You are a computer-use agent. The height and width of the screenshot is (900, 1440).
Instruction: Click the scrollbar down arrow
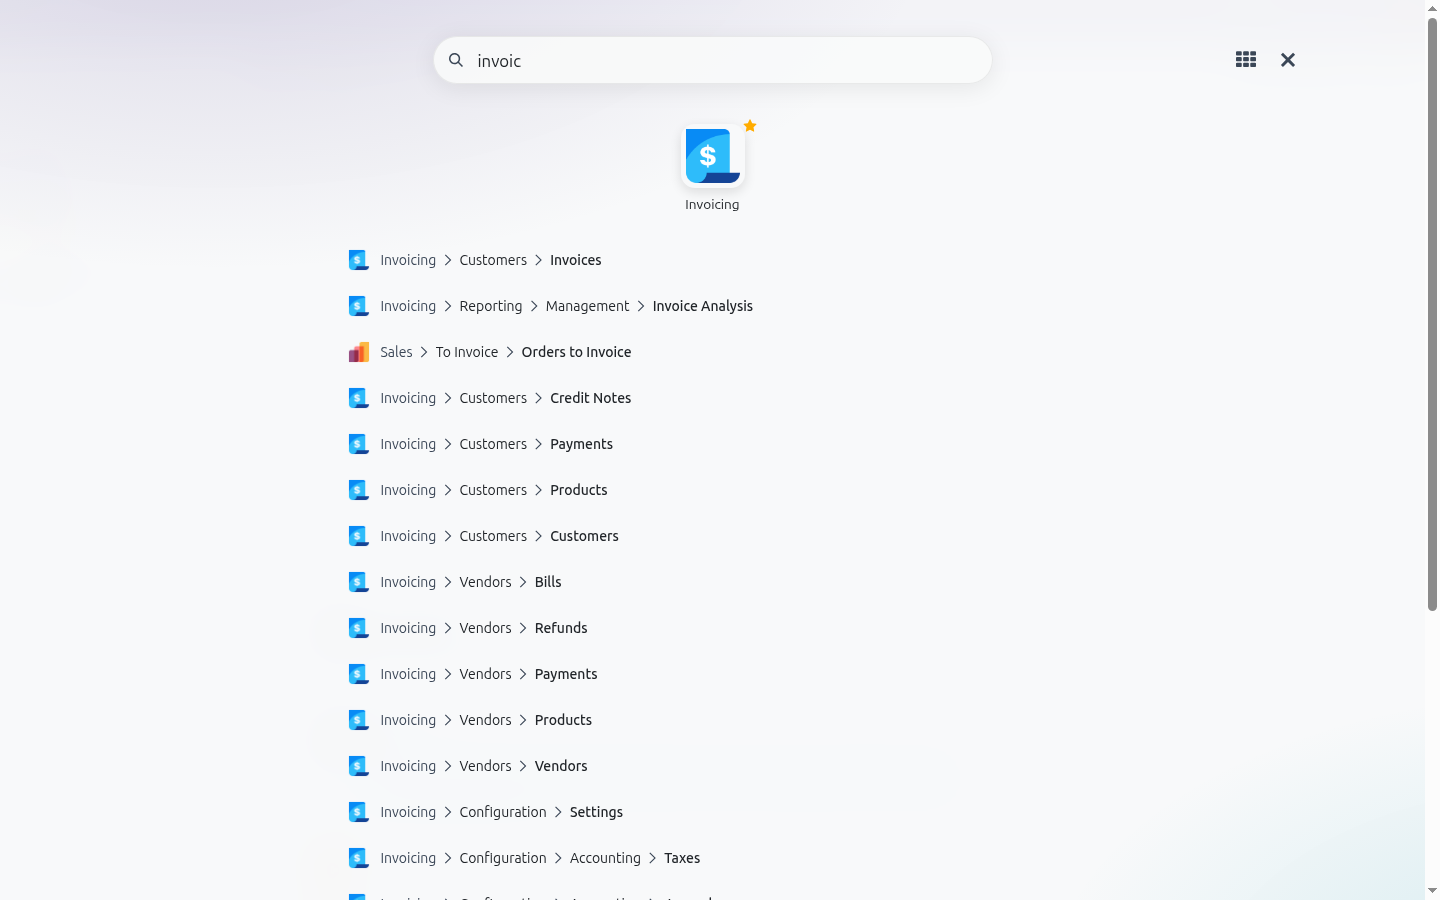coord(1432,891)
